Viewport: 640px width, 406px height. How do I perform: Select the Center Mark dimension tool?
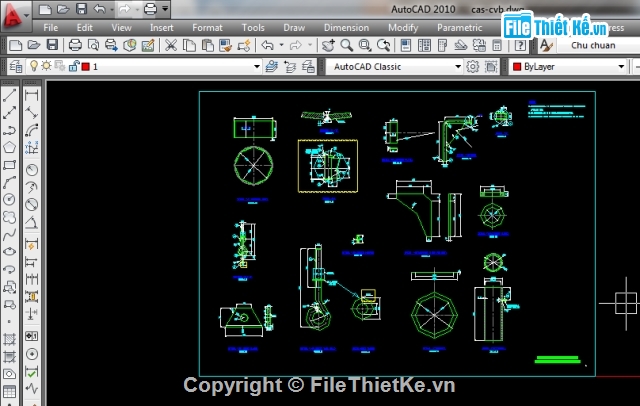point(31,354)
